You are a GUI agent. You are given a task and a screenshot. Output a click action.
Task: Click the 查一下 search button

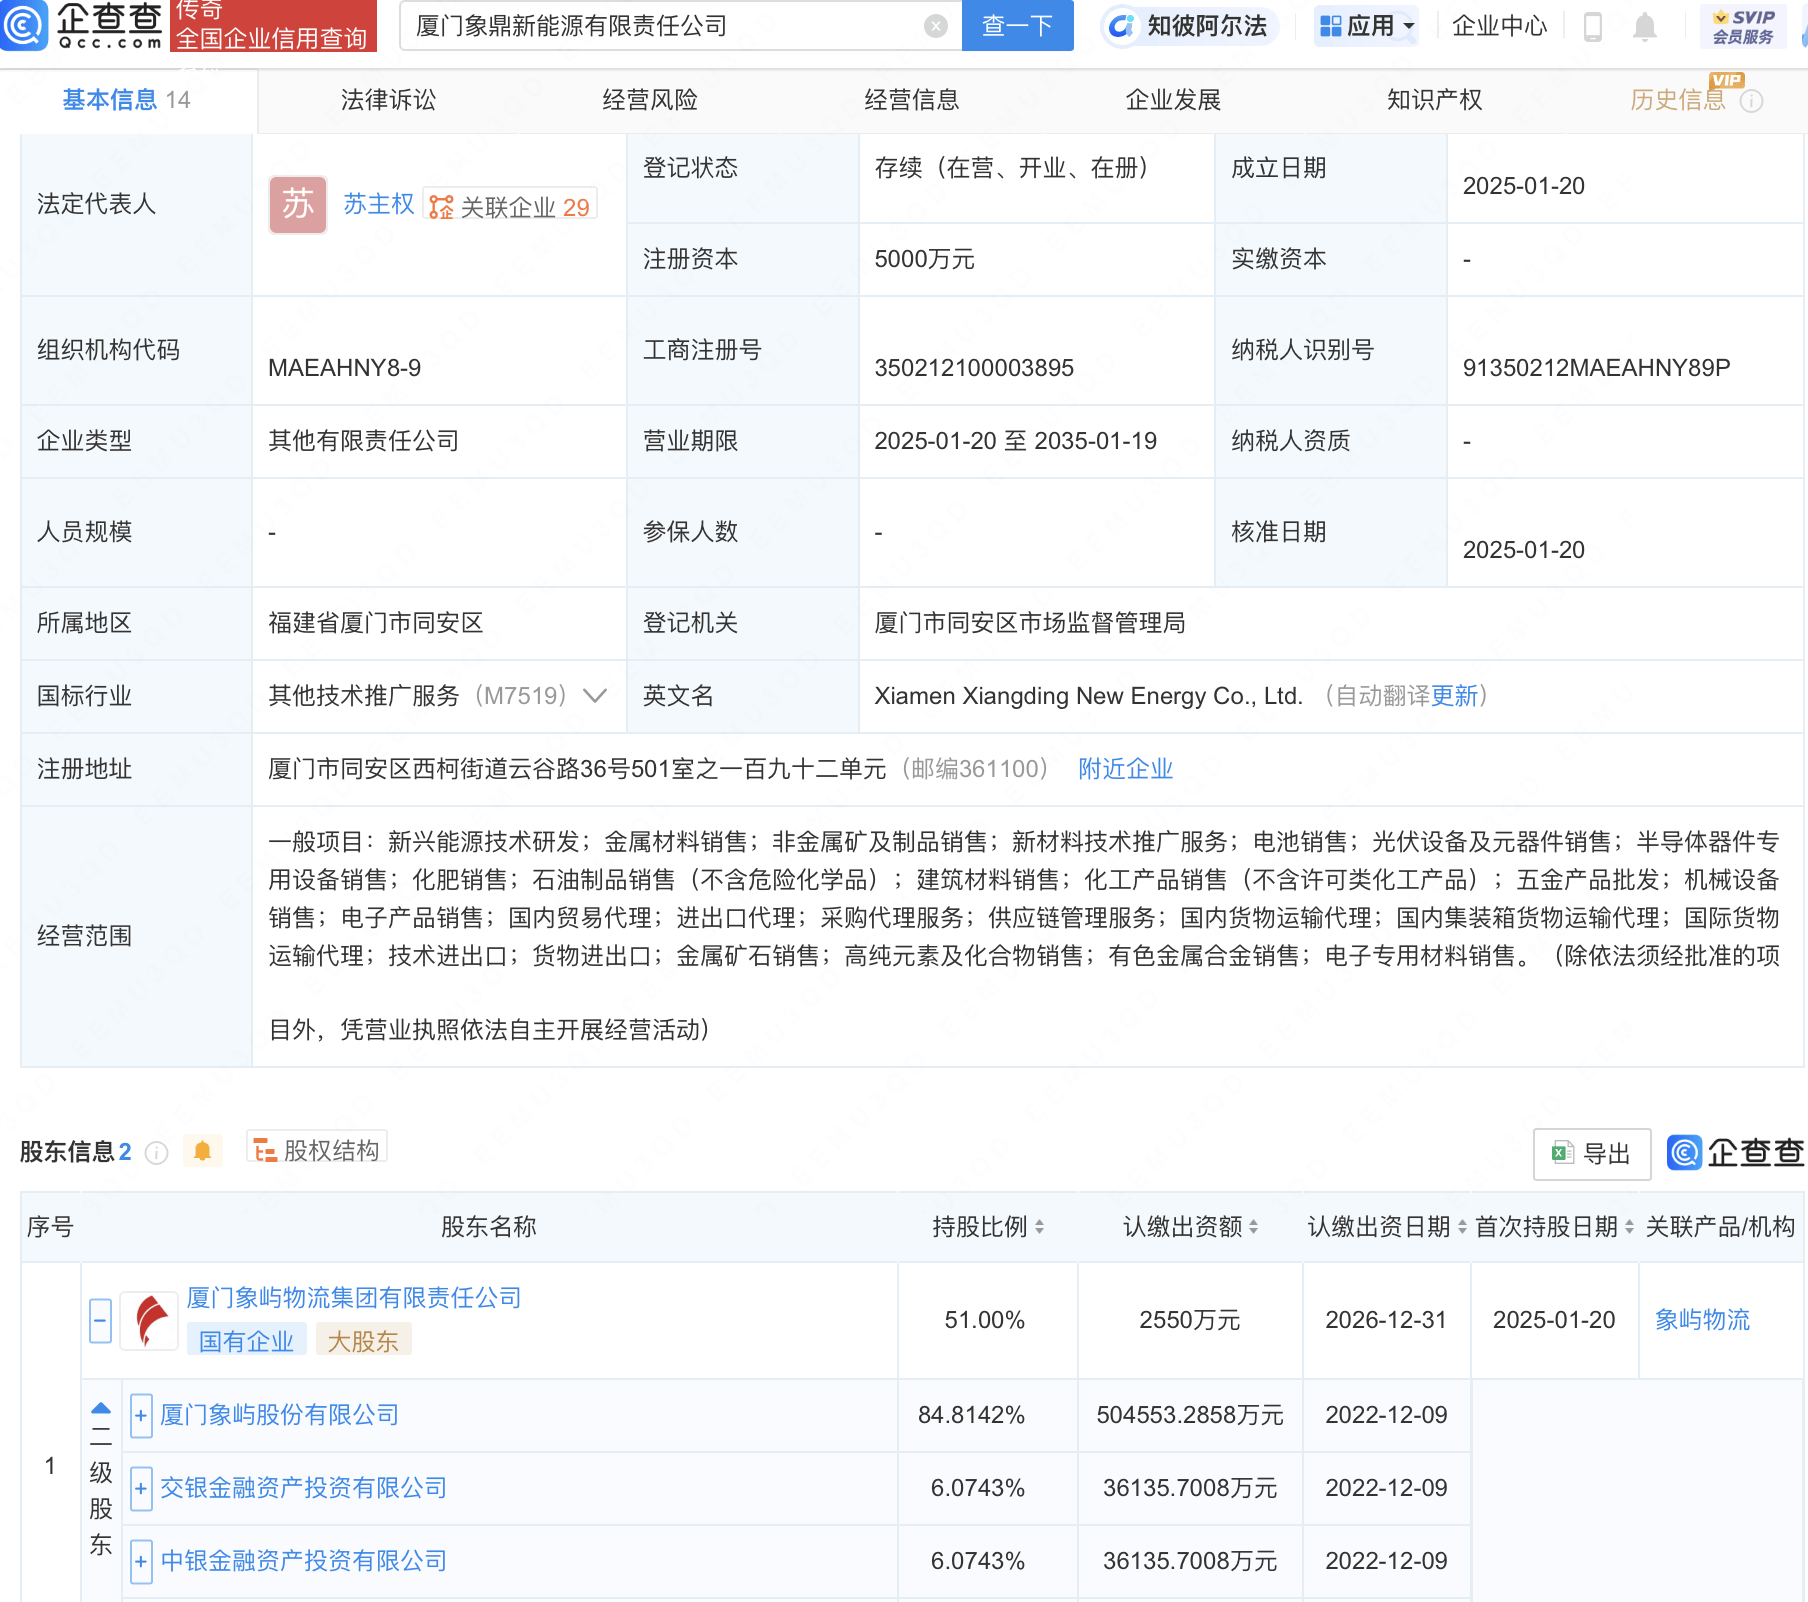[x=1017, y=26]
